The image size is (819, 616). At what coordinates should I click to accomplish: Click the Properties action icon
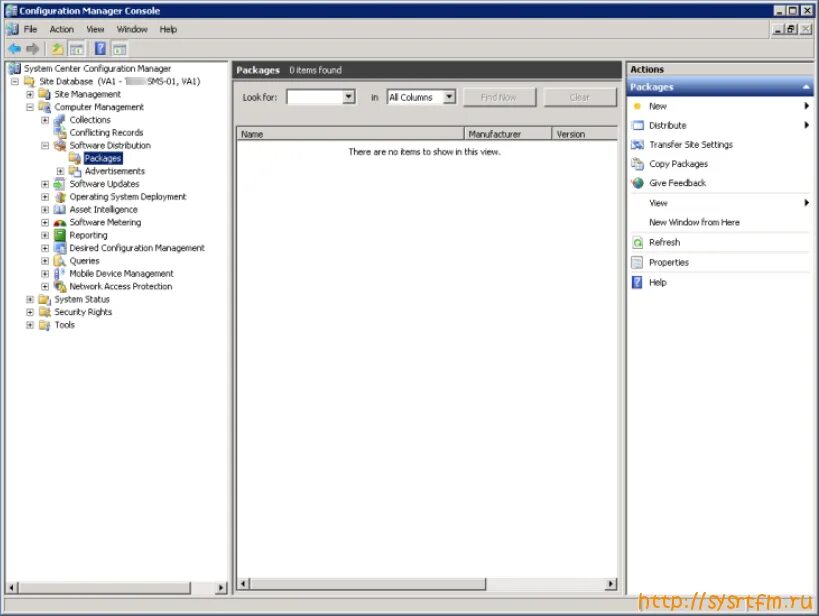637,262
